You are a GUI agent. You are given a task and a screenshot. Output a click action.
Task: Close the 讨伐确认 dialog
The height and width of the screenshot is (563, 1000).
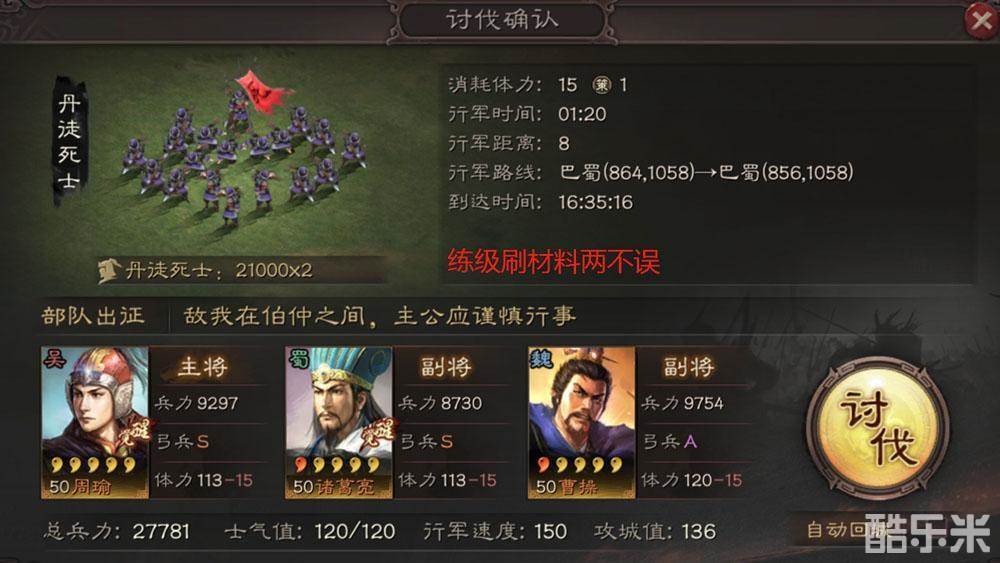coord(981,20)
